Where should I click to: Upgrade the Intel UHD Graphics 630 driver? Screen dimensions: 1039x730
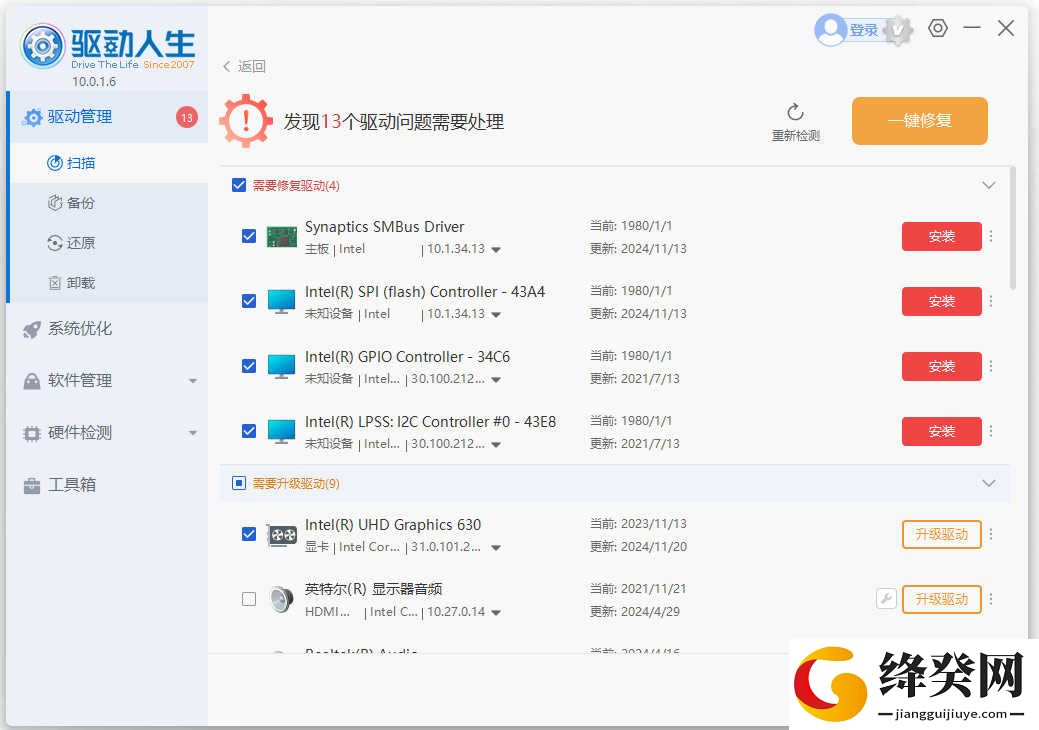(942, 535)
